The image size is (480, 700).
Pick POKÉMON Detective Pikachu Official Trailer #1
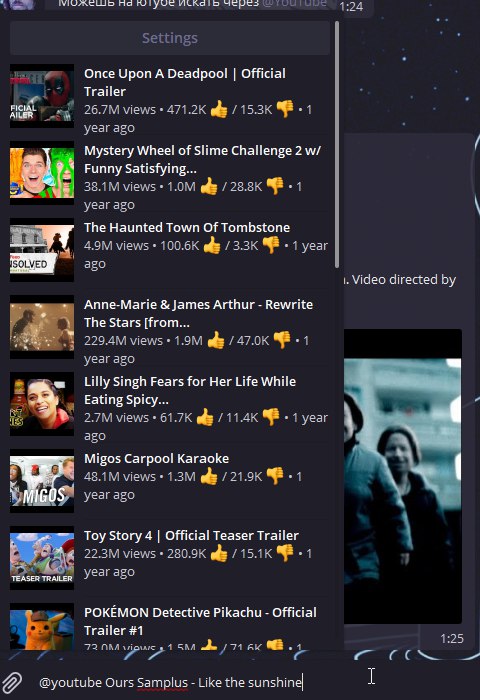coord(170,626)
